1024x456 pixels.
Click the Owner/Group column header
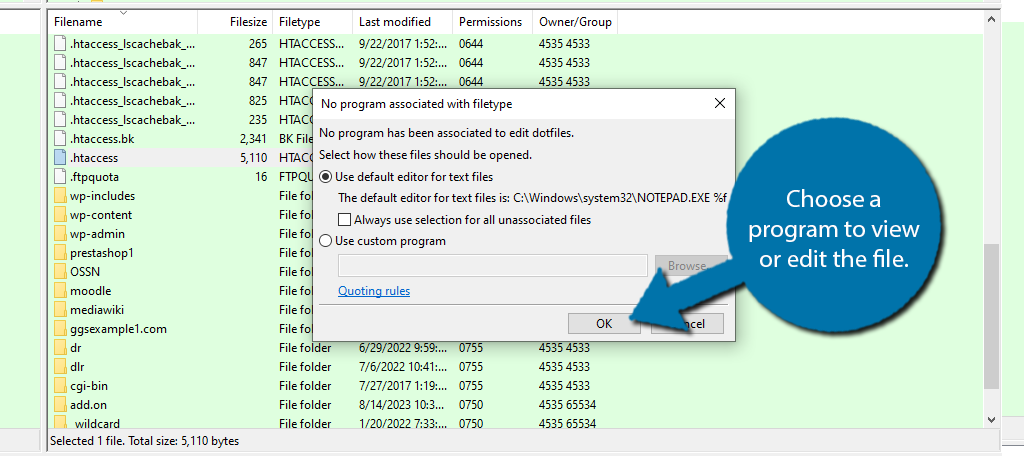[x=575, y=21]
